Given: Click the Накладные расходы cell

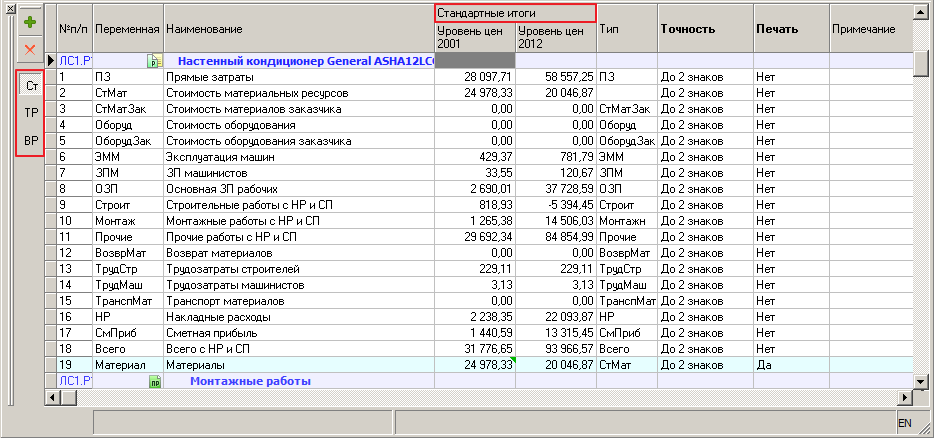Looking at the screenshot, I should point(298,317).
